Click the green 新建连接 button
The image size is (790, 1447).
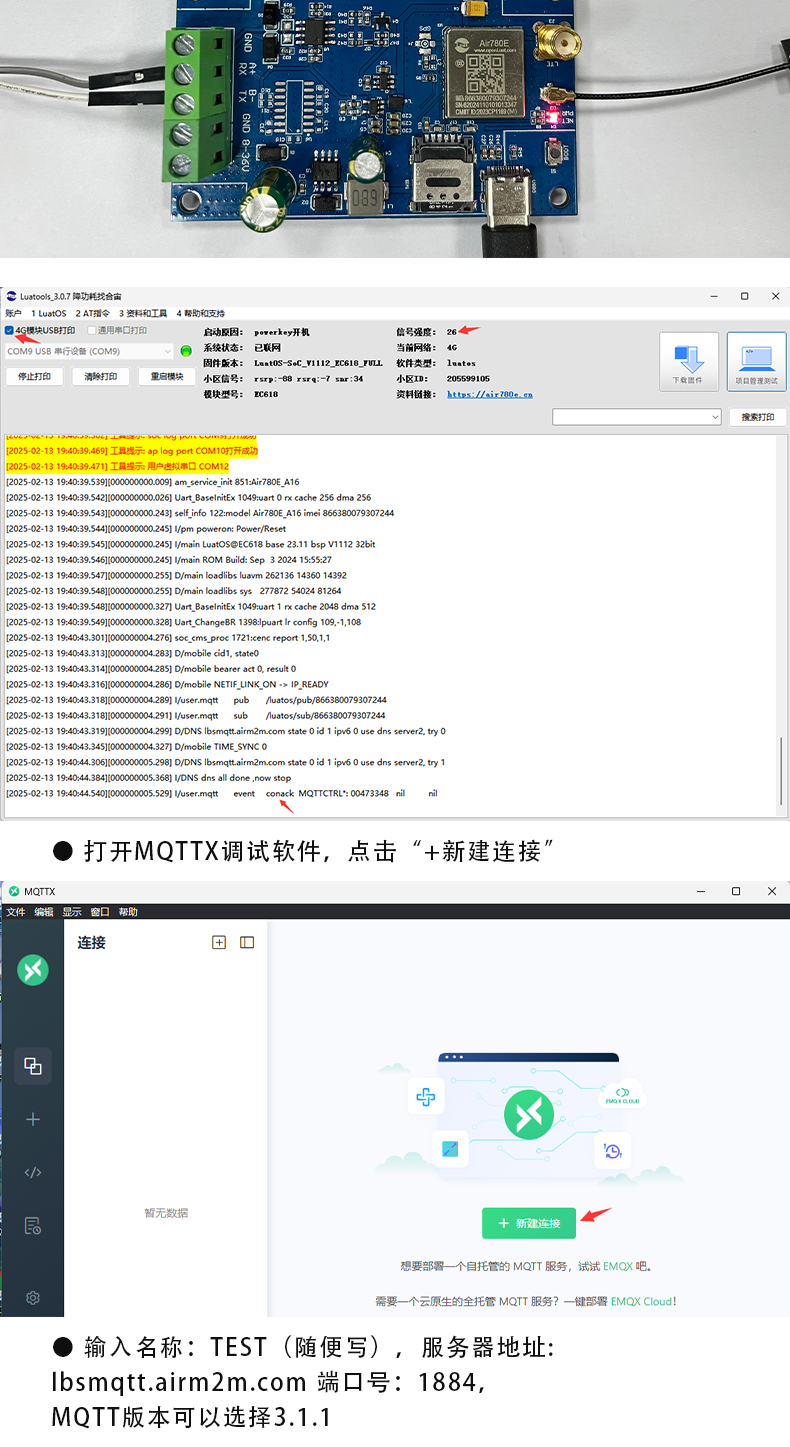[x=529, y=1223]
